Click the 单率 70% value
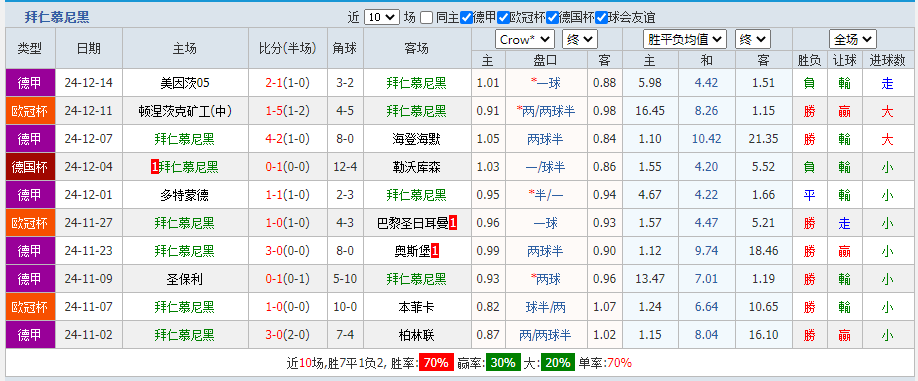This screenshot has height=381, width=918. coord(619,363)
